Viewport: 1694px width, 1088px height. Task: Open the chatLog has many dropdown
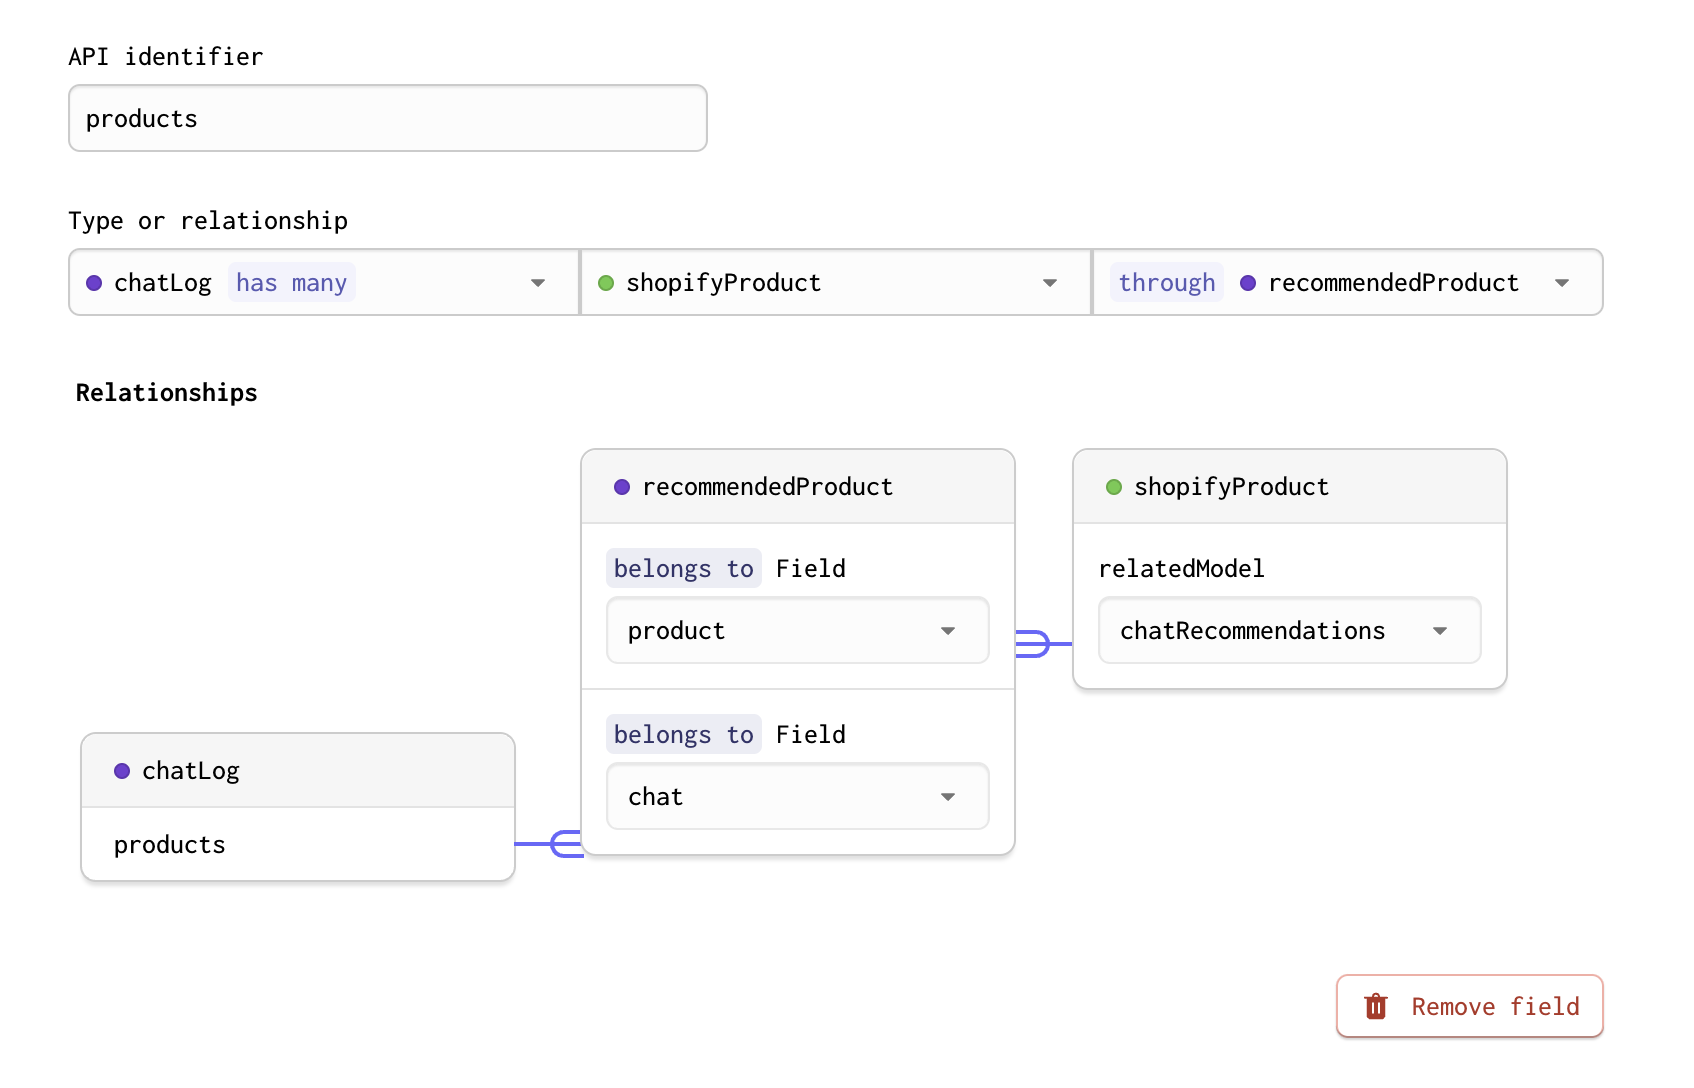click(324, 282)
